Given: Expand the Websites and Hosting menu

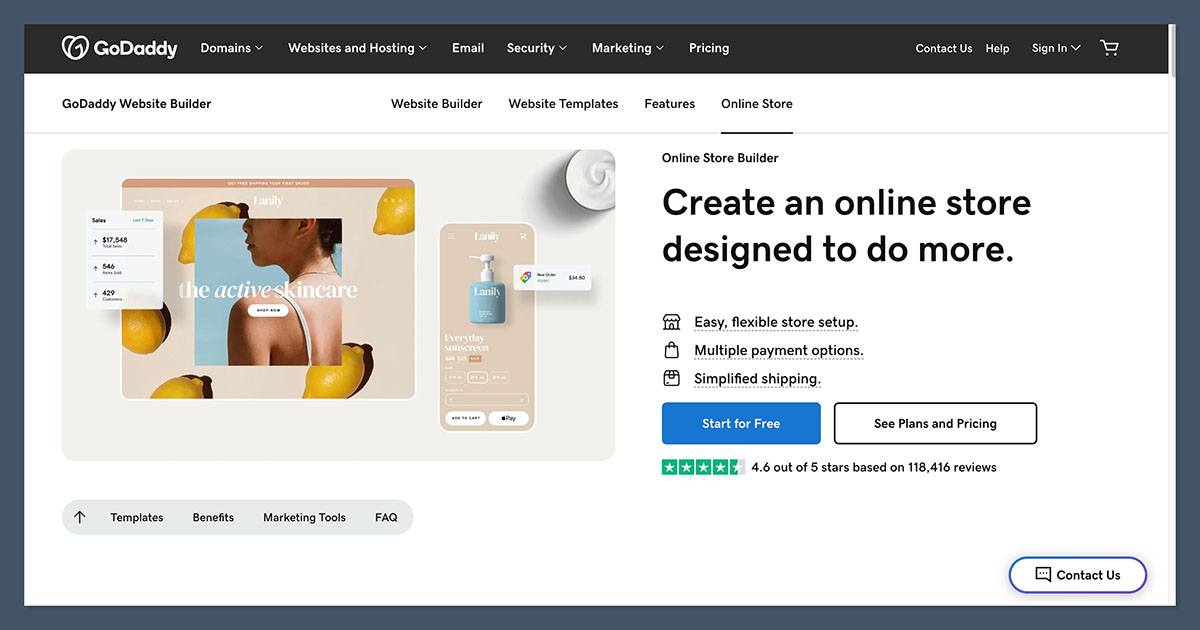Looking at the screenshot, I should [357, 48].
